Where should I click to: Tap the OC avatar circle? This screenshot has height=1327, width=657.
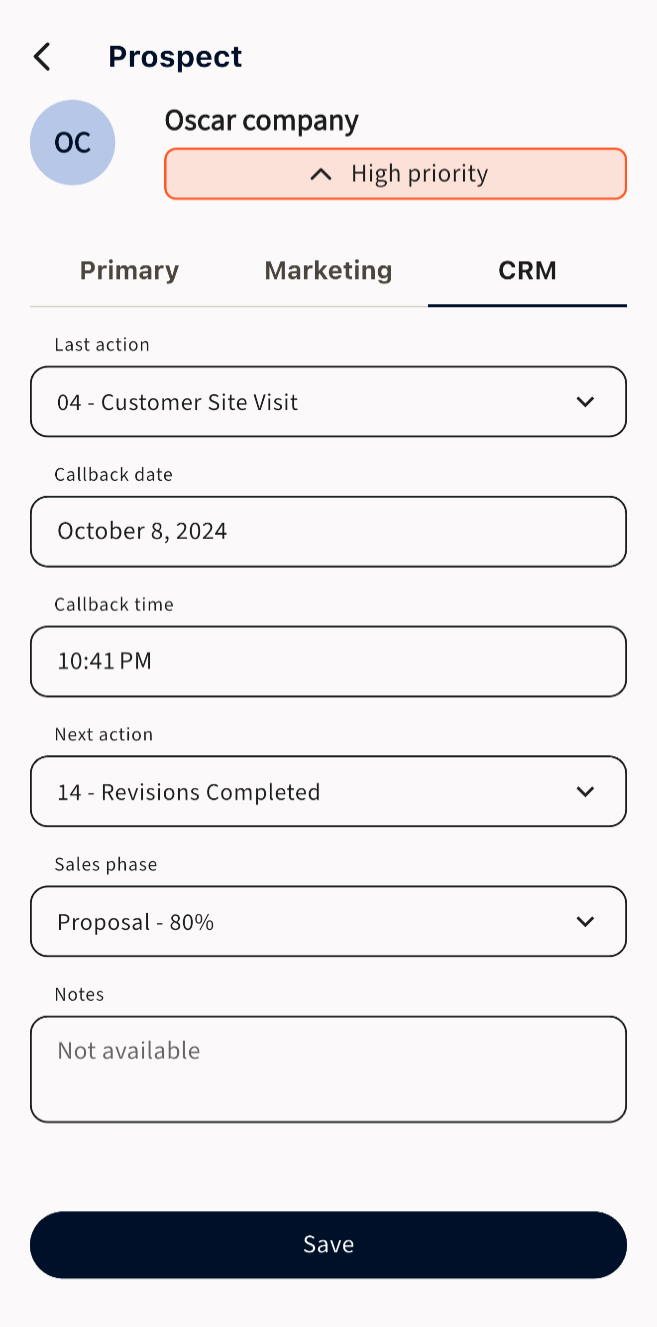pyautogui.click(x=73, y=143)
